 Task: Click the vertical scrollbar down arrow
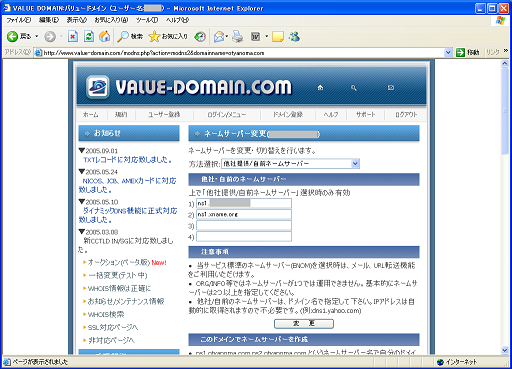(x=505, y=350)
